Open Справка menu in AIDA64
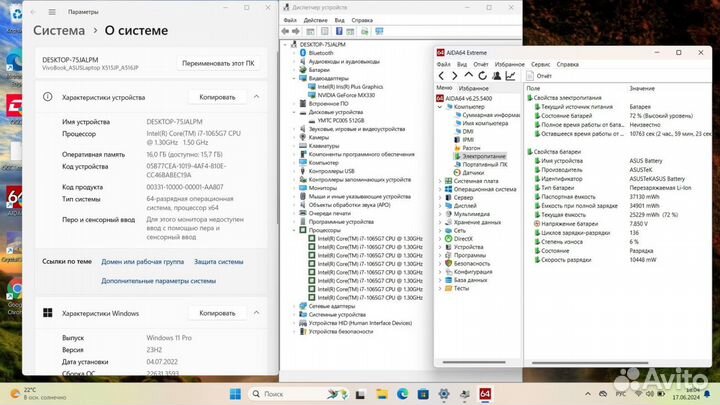This screenshot has width=720, height=405. (x=568, y=64)
